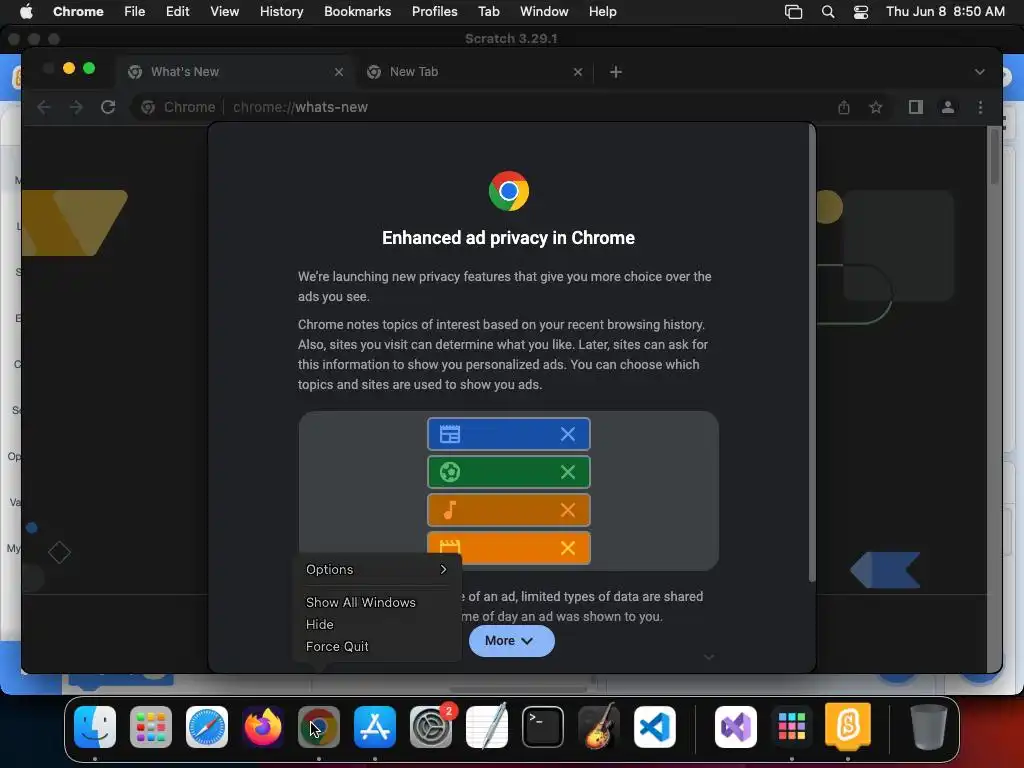The height and width of the screenshot is (768, 1024).
Task: Open the Chrome profile menu
Action: (948, 107)
